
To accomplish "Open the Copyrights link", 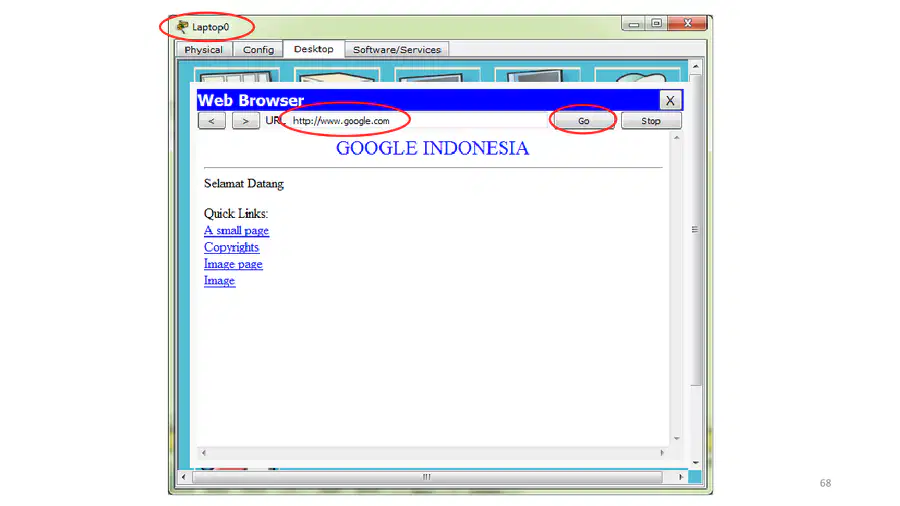I will click(x=231, y=247).
